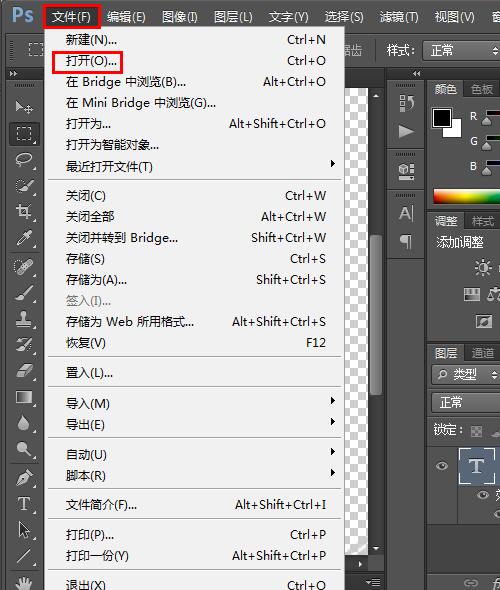Toggle visibility of the text layer
This screenshot has width=500, height=590.
tap(442, 466)
